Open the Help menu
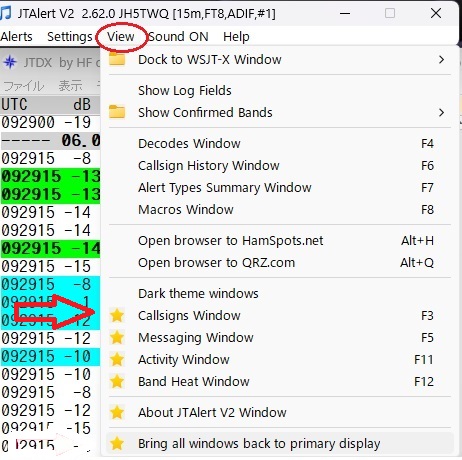Image resolution: width=462 pixels, height=460 pixels. [236, 36]
